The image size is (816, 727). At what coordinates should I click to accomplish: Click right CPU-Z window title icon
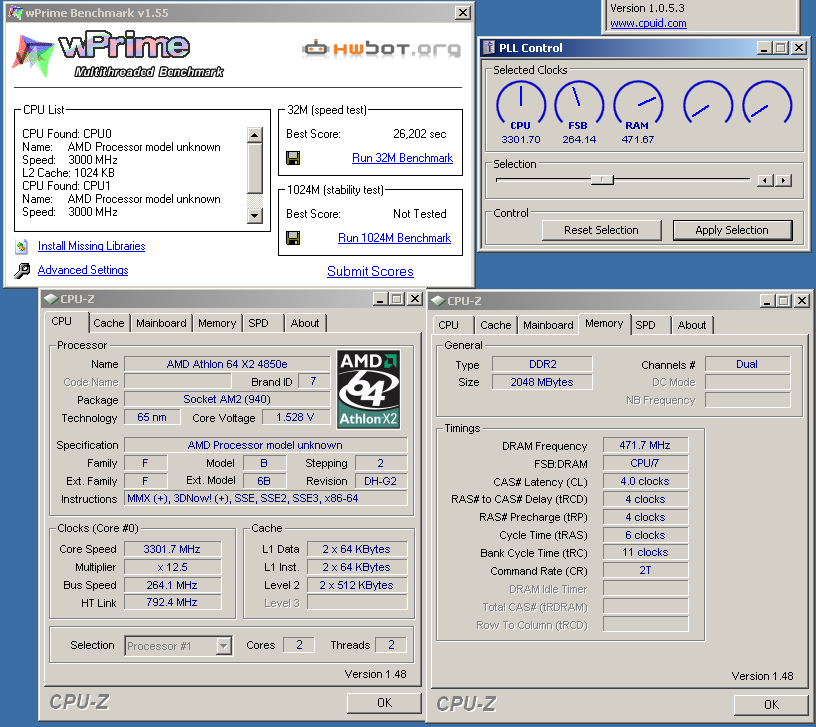[x=438, y=301]
